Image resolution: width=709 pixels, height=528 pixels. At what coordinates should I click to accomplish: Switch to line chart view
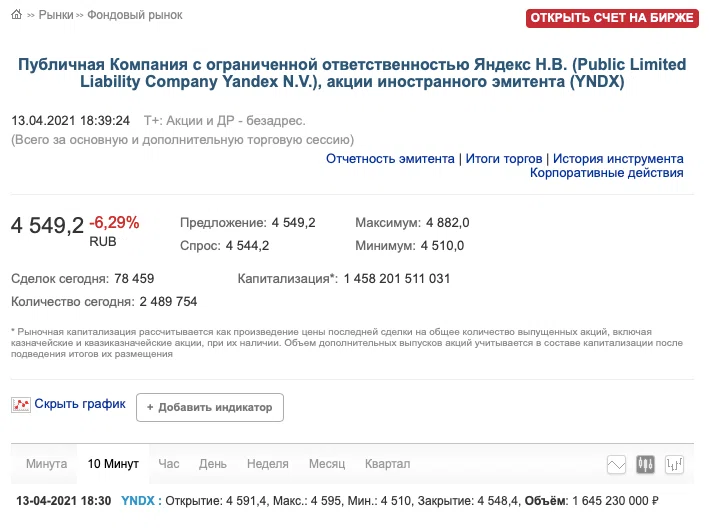[x=617, y=465]
